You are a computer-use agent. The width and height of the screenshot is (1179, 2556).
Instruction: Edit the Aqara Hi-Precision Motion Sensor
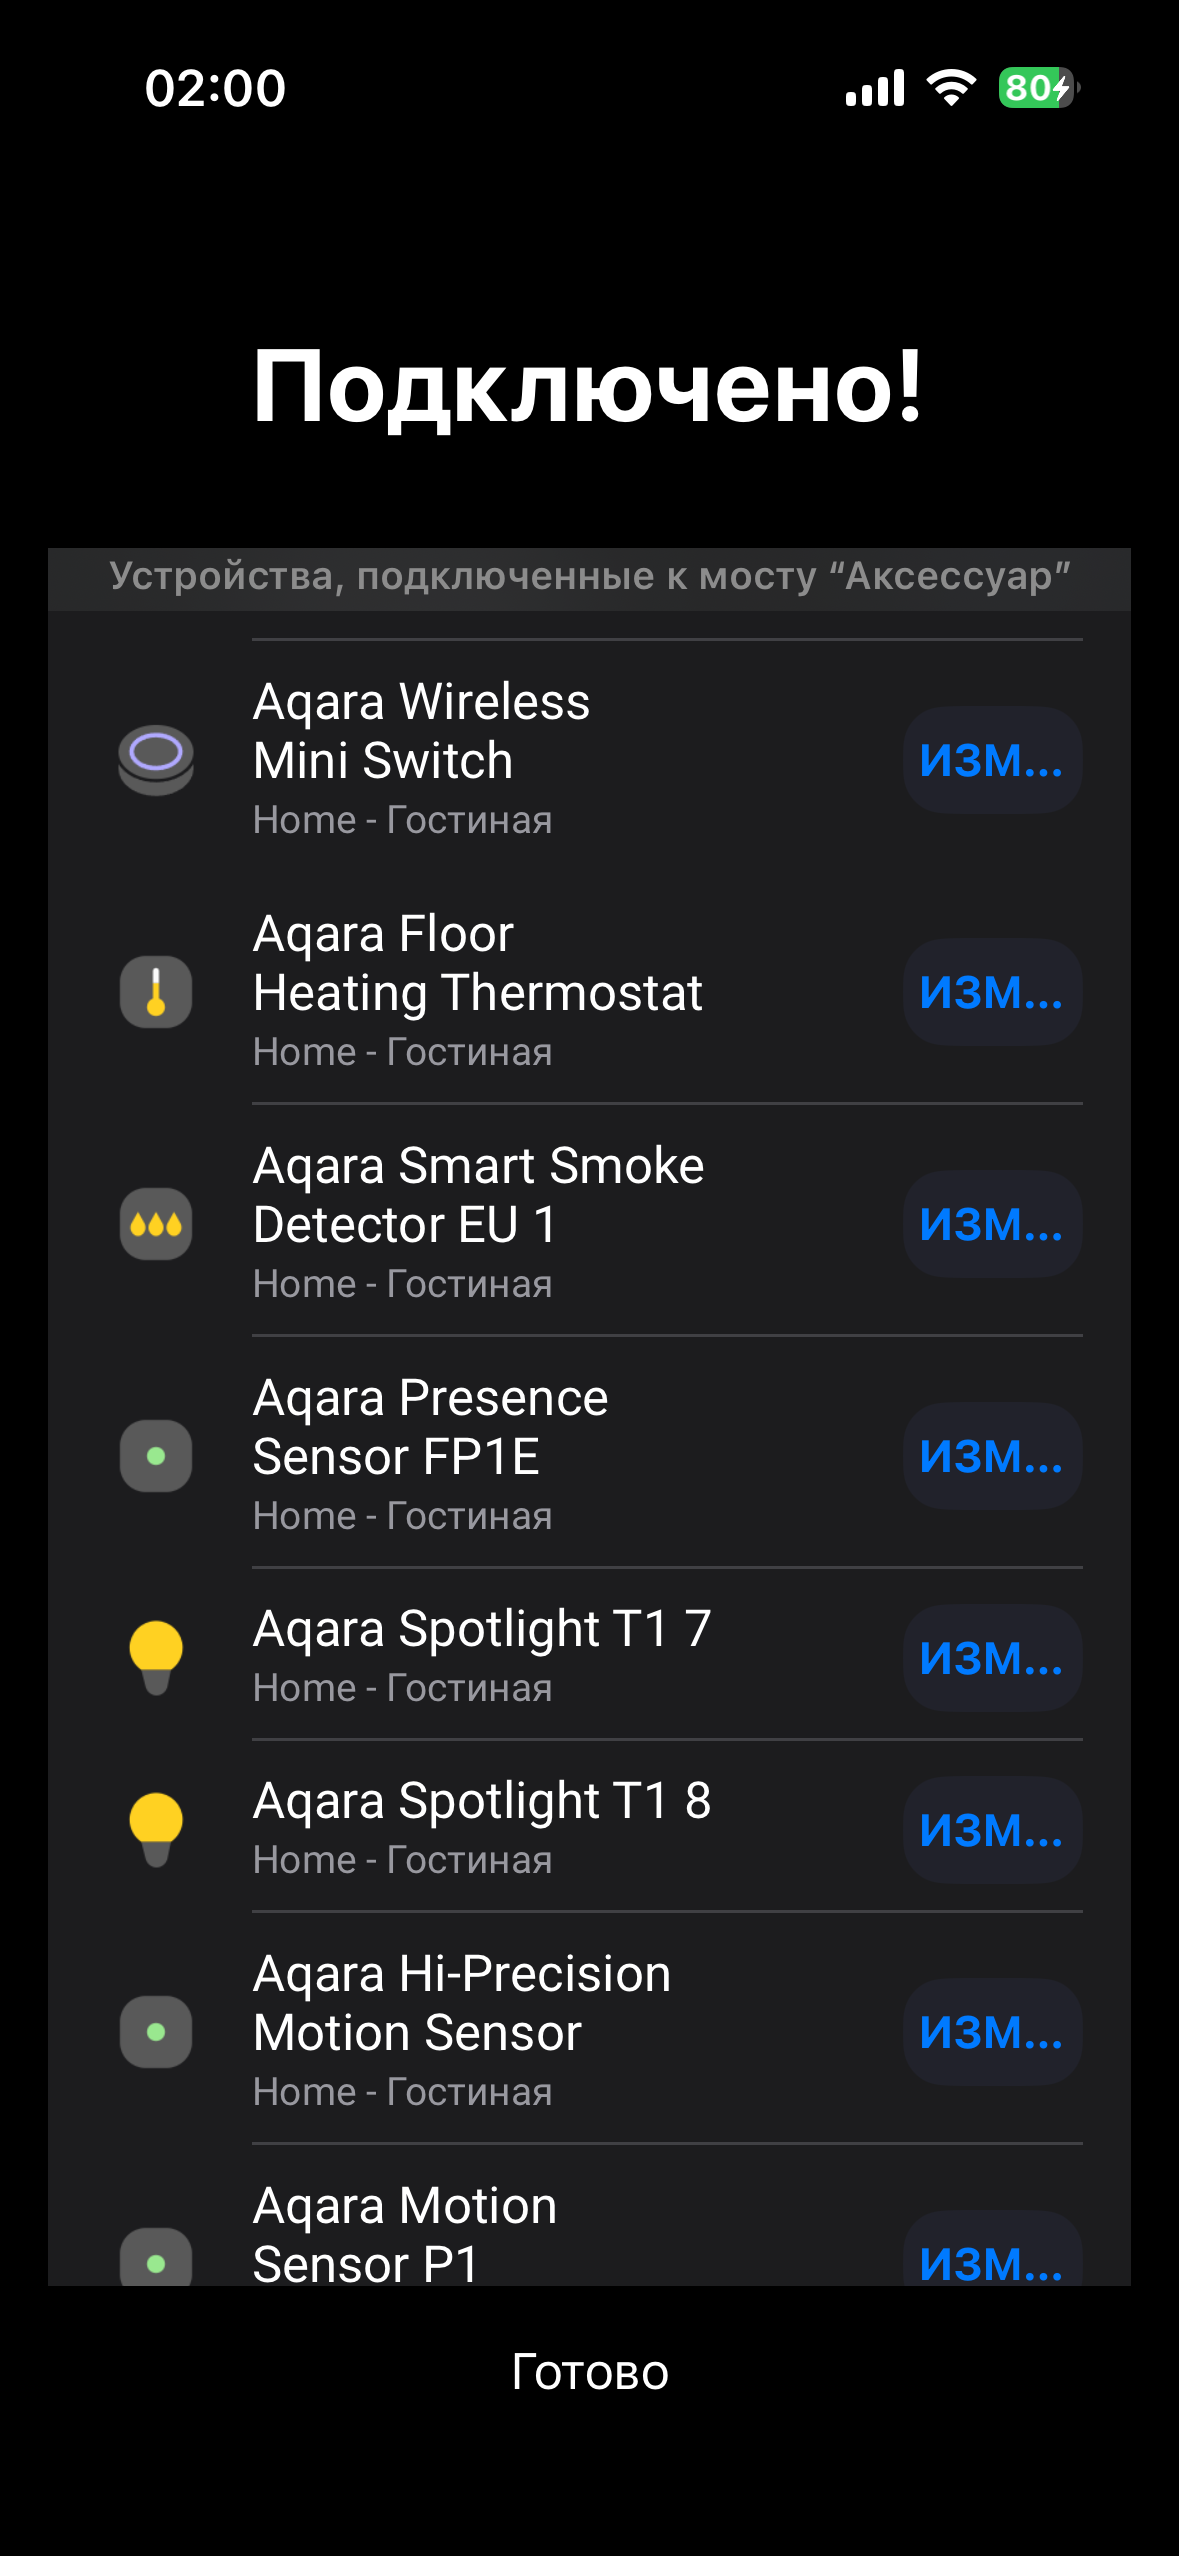(x=992, y=2032)
